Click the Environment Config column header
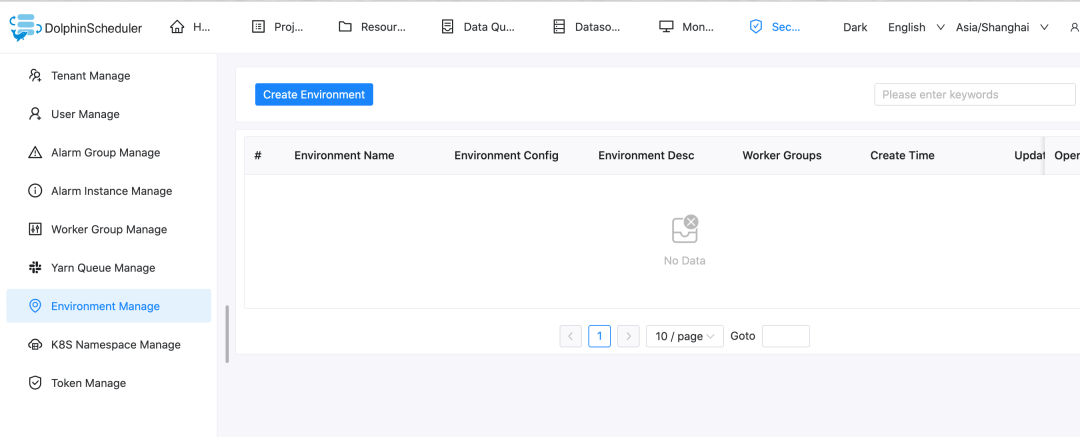 tap(506, 156)
